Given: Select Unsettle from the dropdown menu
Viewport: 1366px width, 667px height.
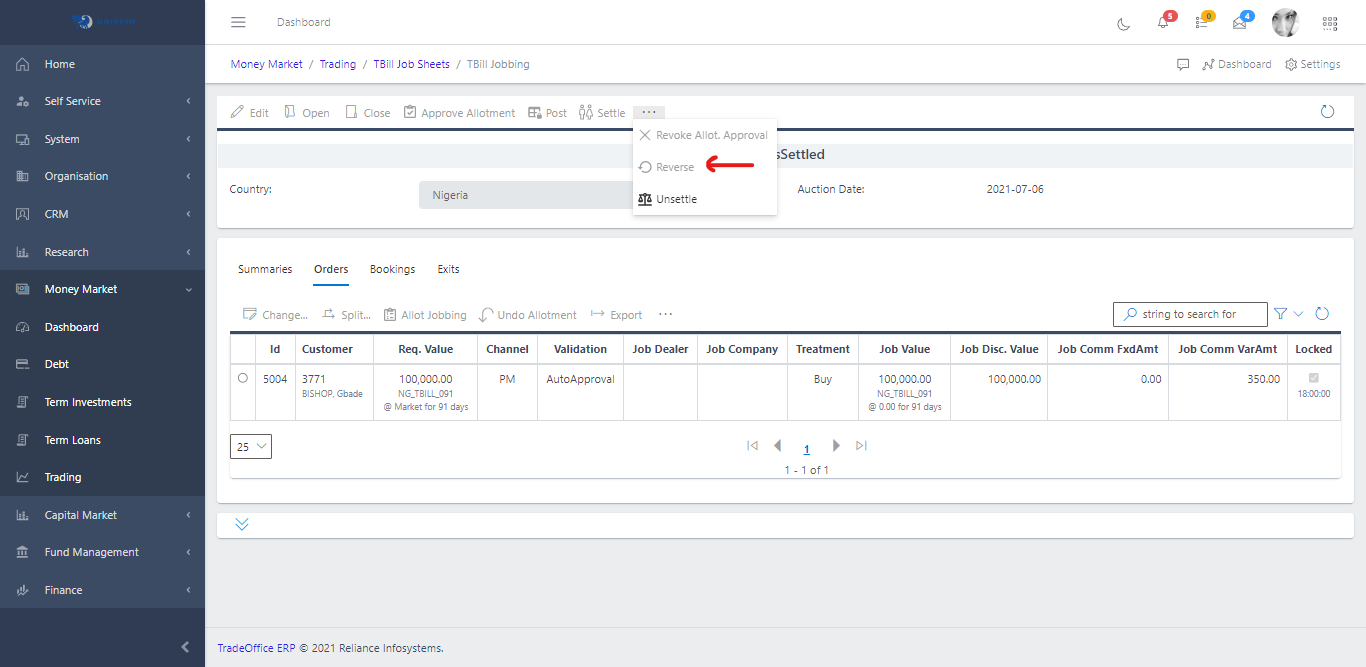Looking at the screenshot, I should 676,199.
